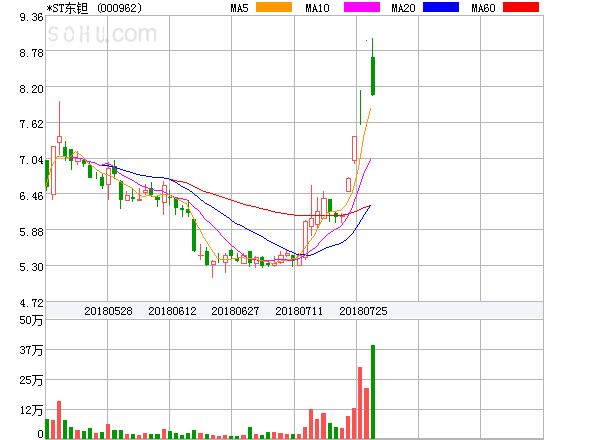Image resolution: width=600 pixels, height=440 pixels.
Task: Click the tallest red volume bar
Action: pos(360,403)
